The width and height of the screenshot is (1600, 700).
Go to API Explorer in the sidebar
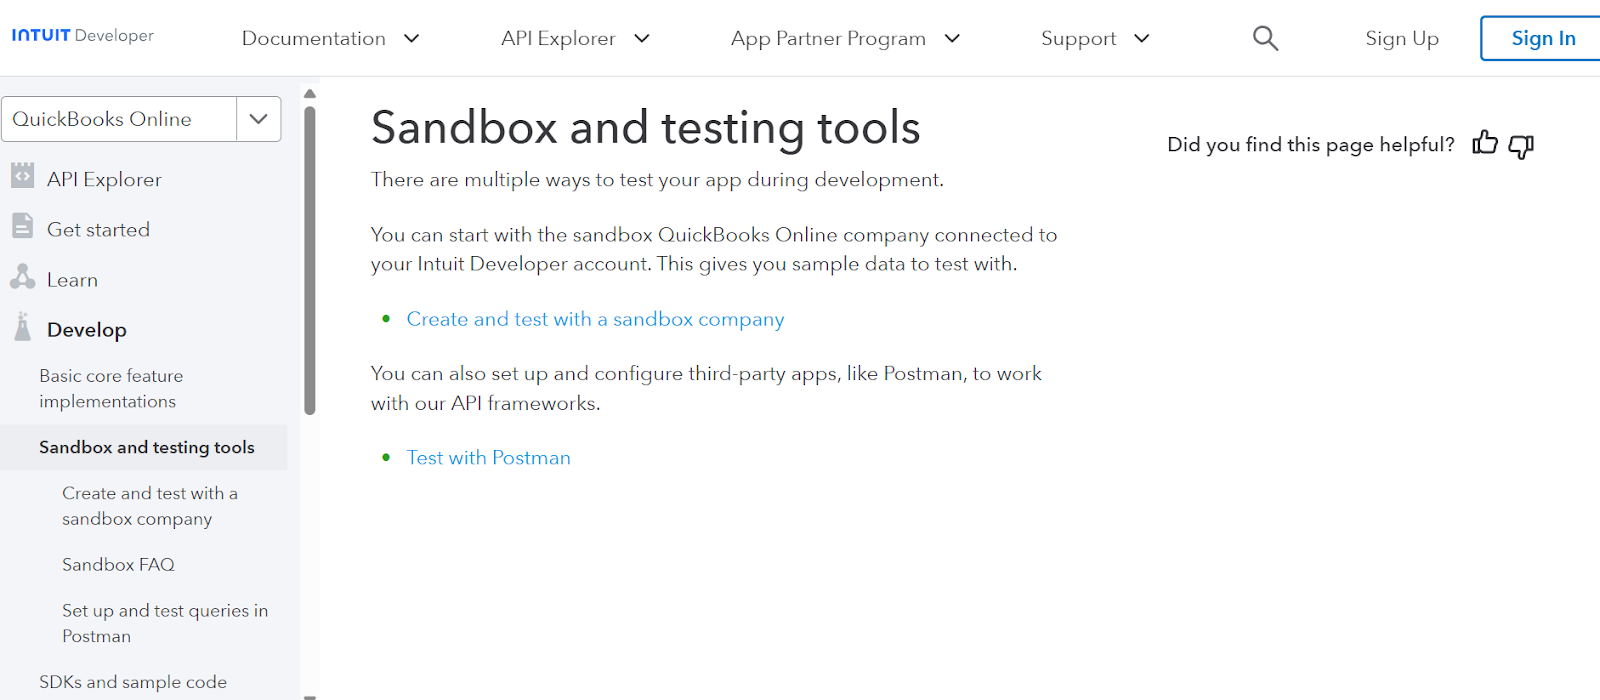[x=104, y=179]
